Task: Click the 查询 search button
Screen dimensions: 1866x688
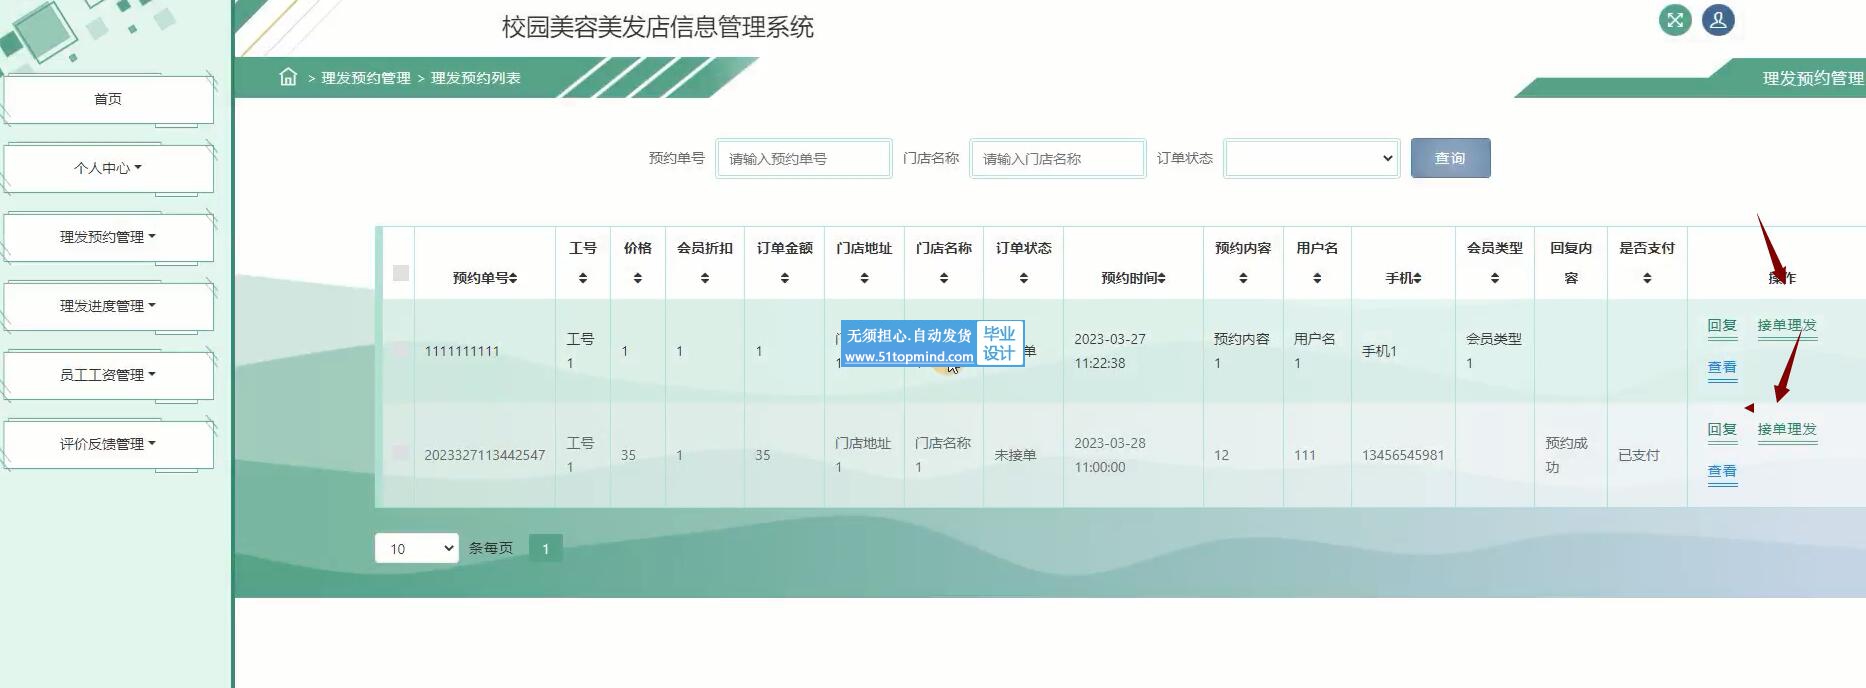Action: click(x=1450, y=158)
